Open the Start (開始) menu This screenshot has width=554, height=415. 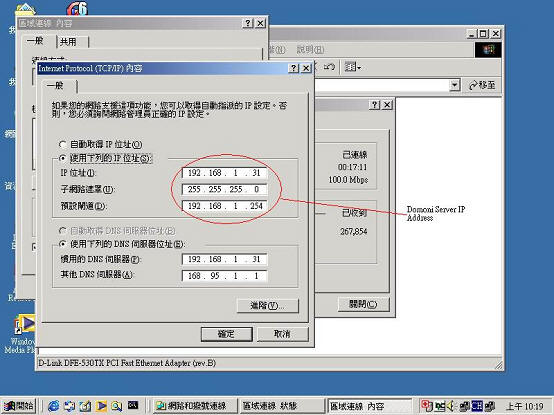click(18, 406)
